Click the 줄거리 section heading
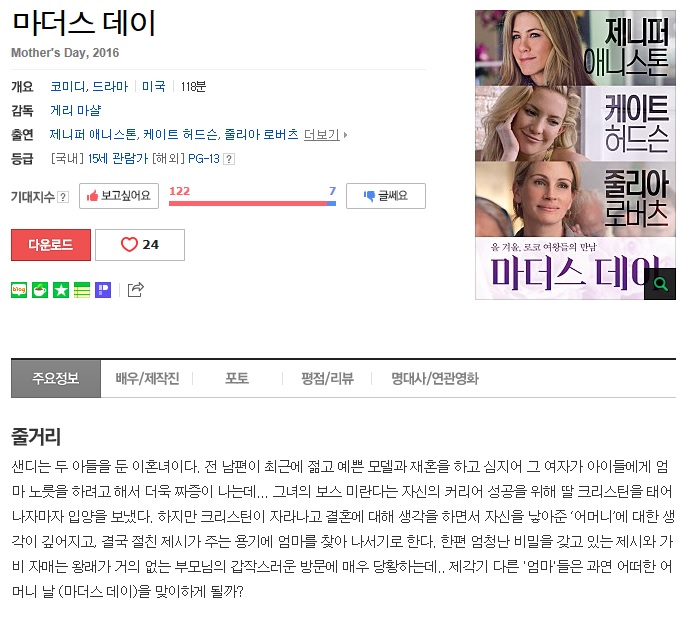687x617 pixels. click(x=36, y=437)
